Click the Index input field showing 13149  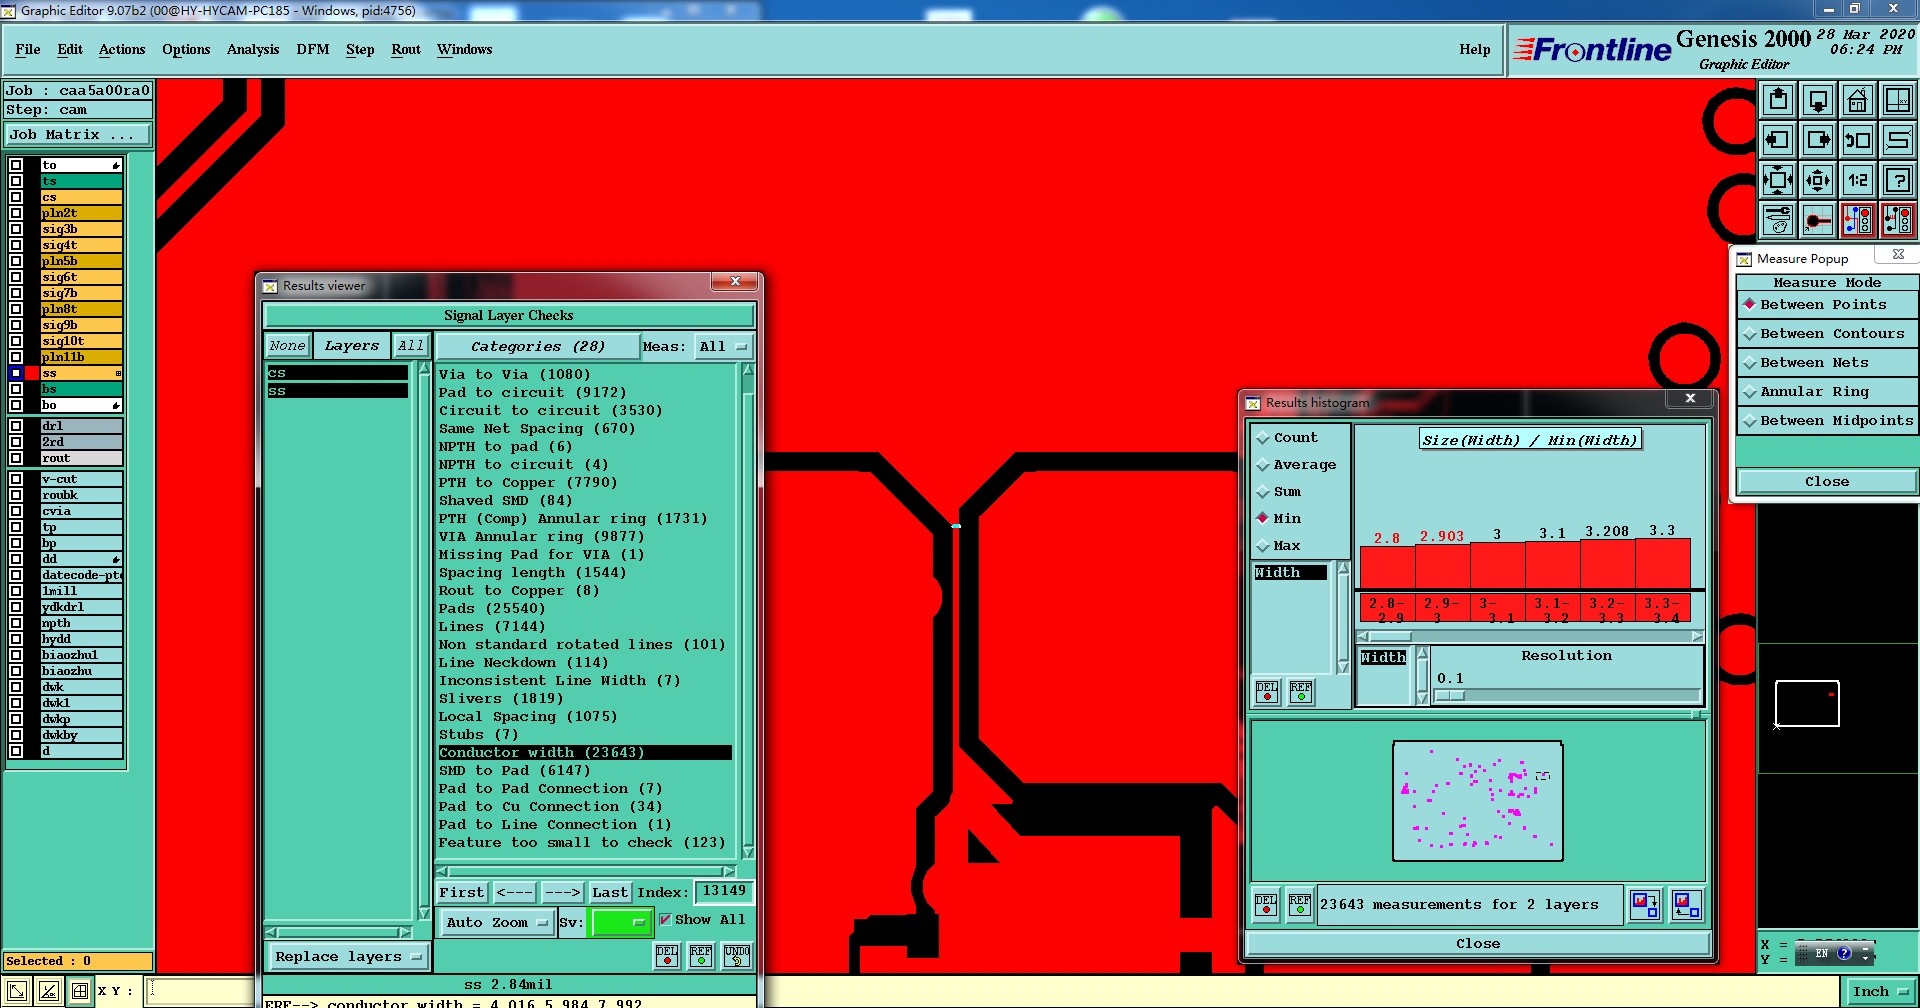[724, 892]
